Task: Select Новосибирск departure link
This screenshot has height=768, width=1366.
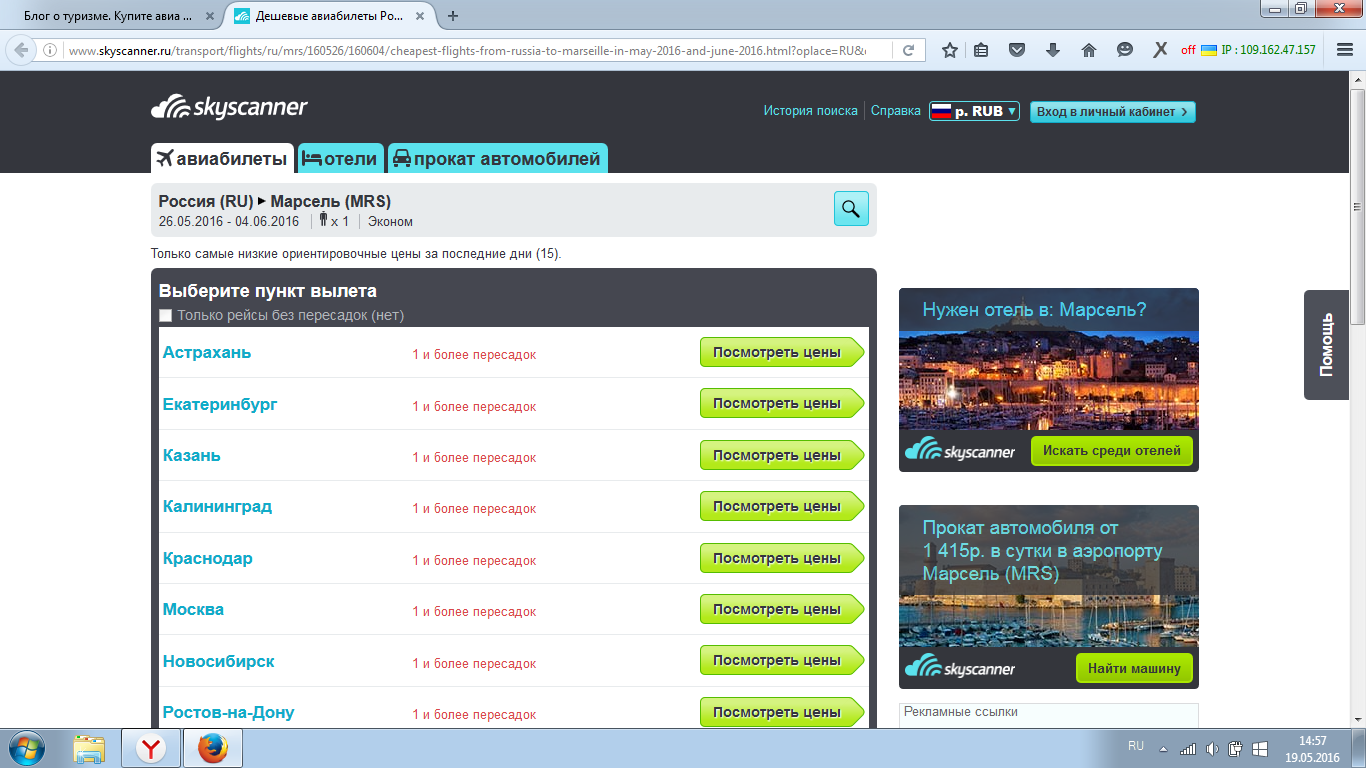Action: tap(218, 661)
